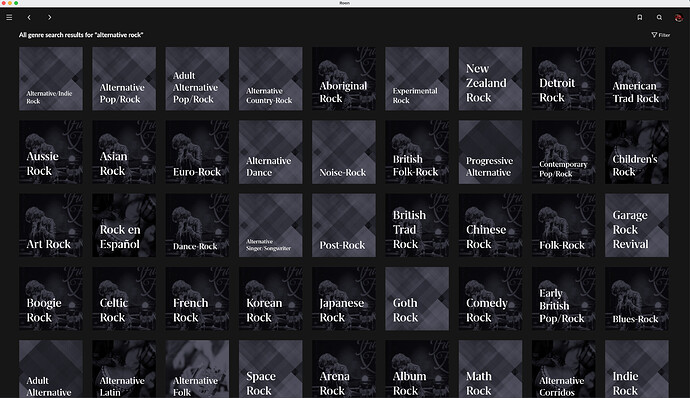Click the search magnifier icon
Screen dimensions: 690x398
tap(659, 18)
